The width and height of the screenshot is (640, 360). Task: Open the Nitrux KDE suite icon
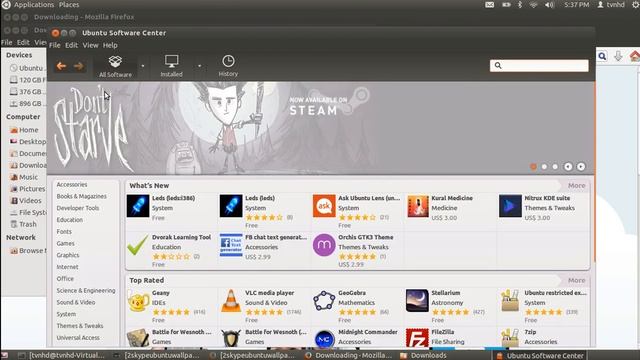(510, 206)
